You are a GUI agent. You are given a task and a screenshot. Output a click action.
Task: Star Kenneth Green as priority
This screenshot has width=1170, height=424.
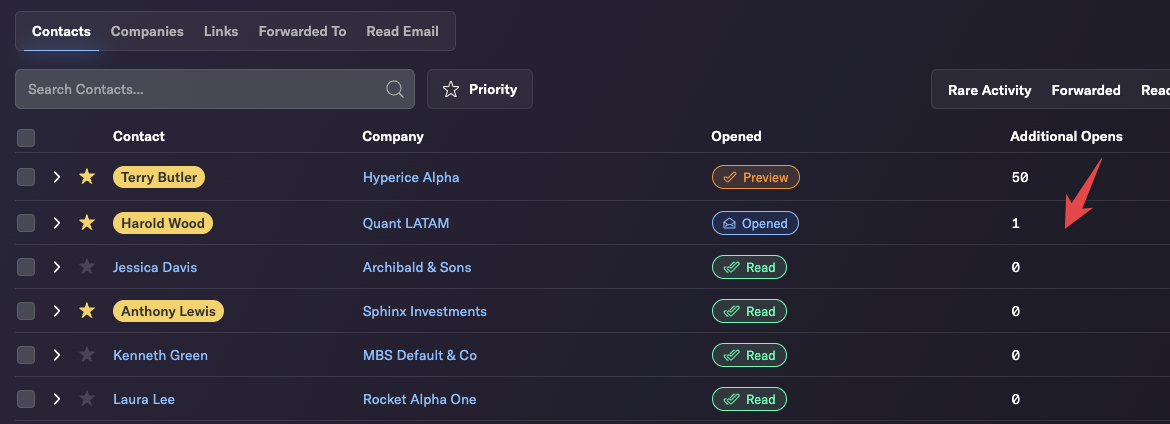[x=87, y=355]
